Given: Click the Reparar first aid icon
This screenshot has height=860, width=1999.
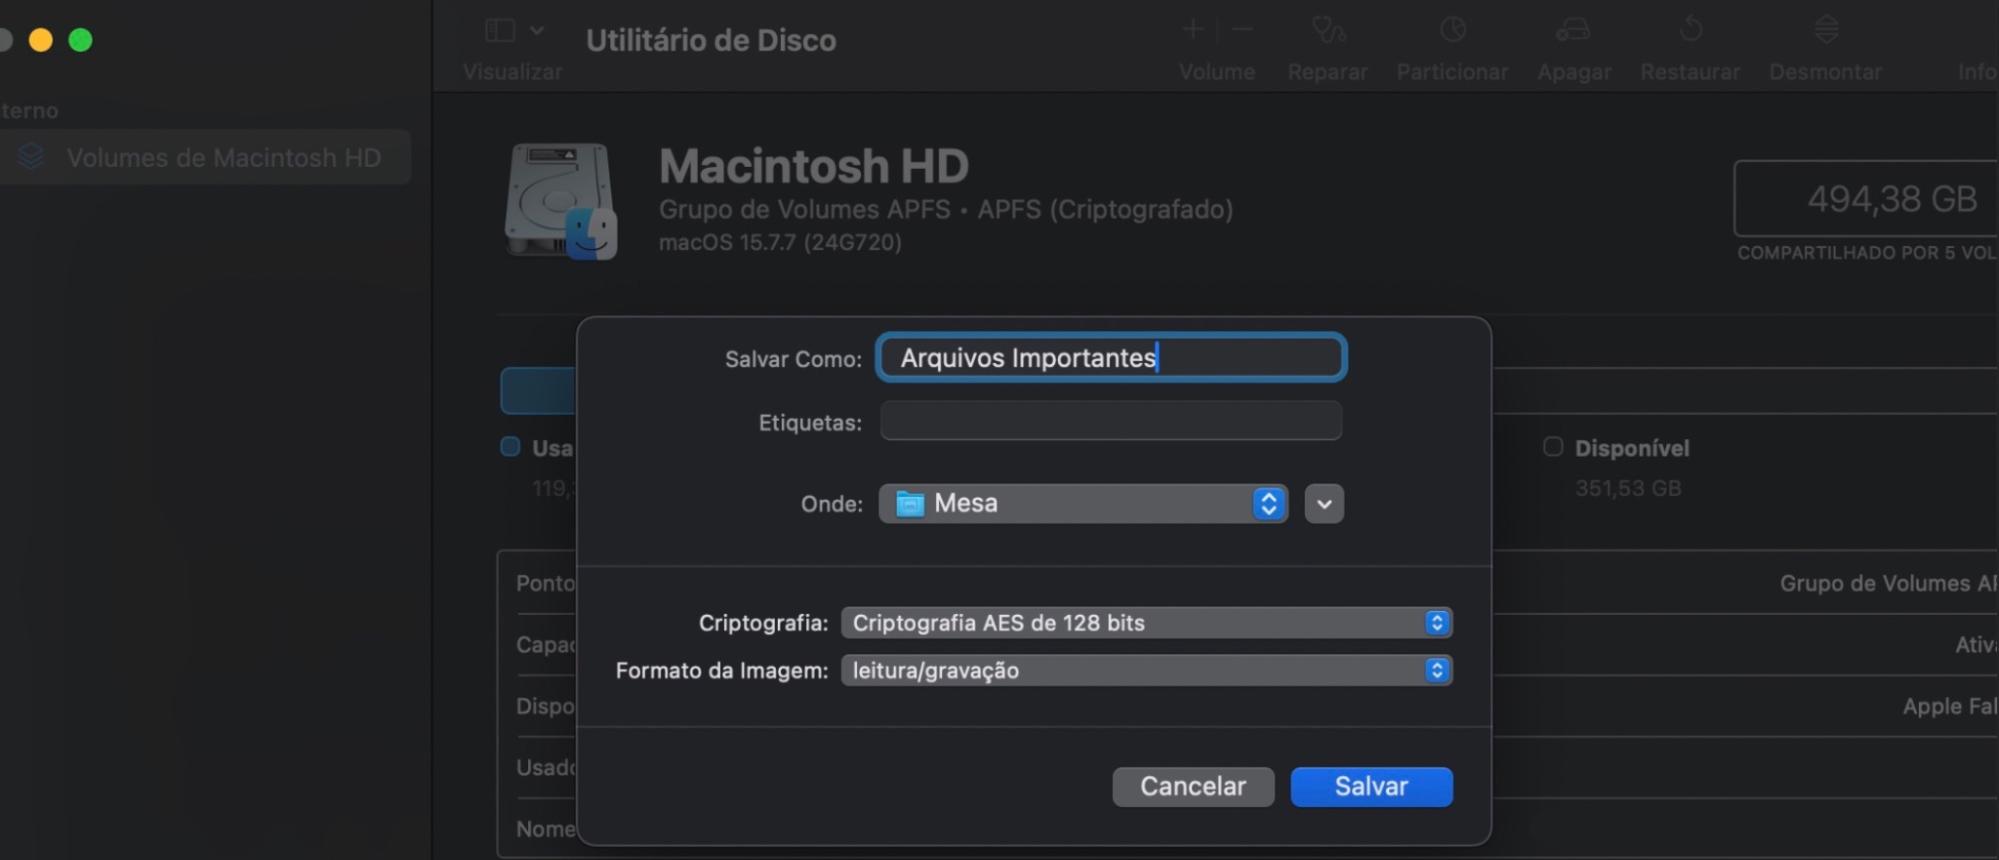Looking at the screenshot, I should [1328, 30].
